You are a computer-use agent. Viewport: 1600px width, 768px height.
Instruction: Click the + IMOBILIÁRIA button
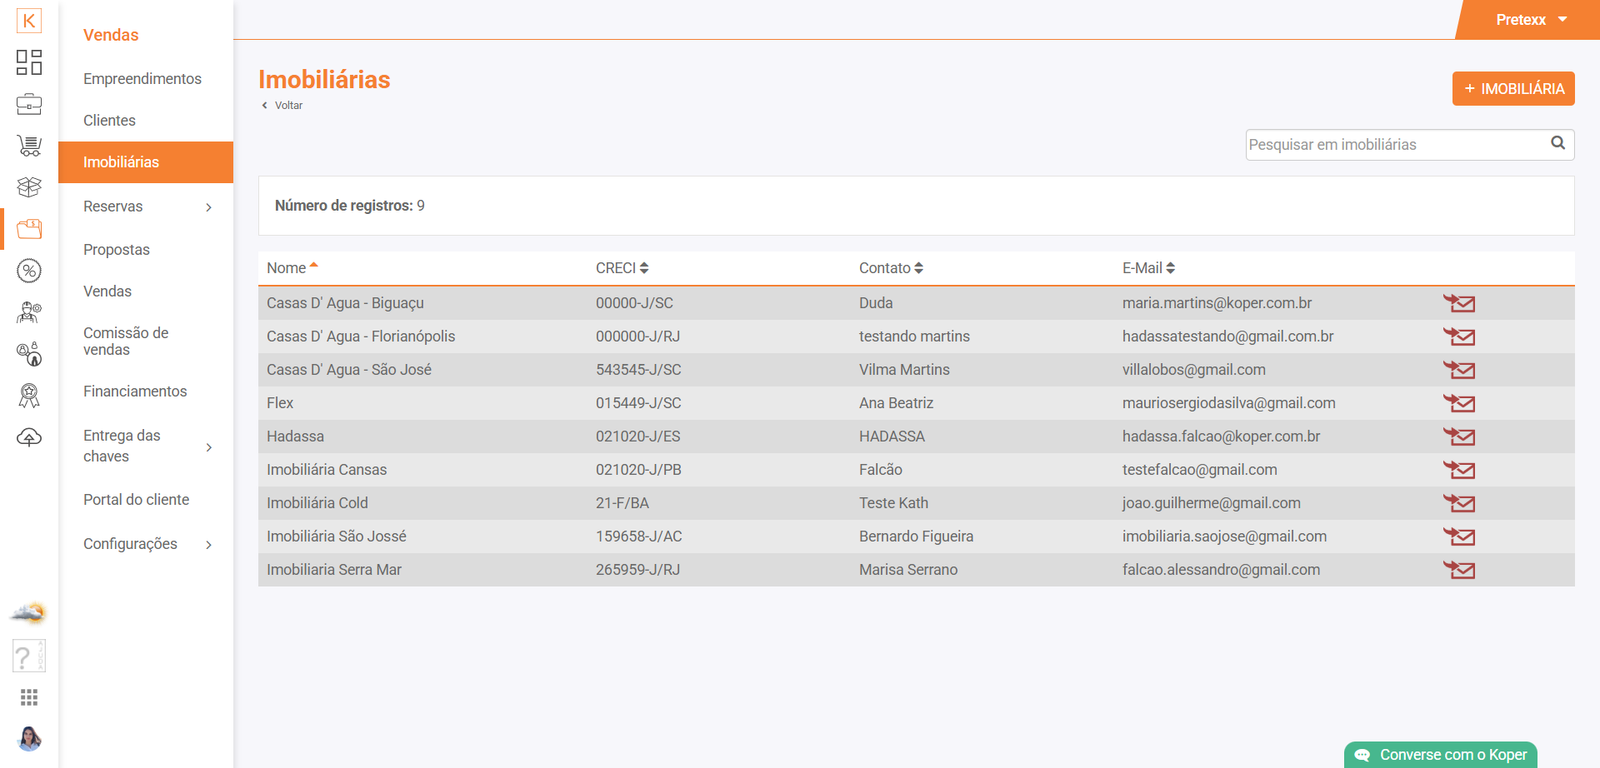1513,89
